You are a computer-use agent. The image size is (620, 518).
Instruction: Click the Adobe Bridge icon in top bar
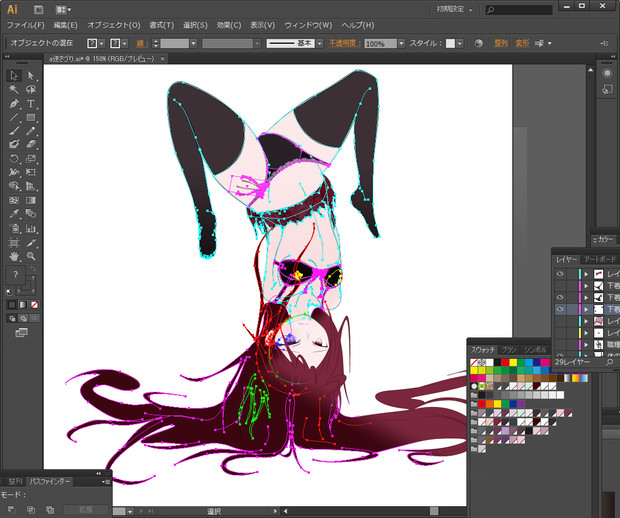coord(38,9)
